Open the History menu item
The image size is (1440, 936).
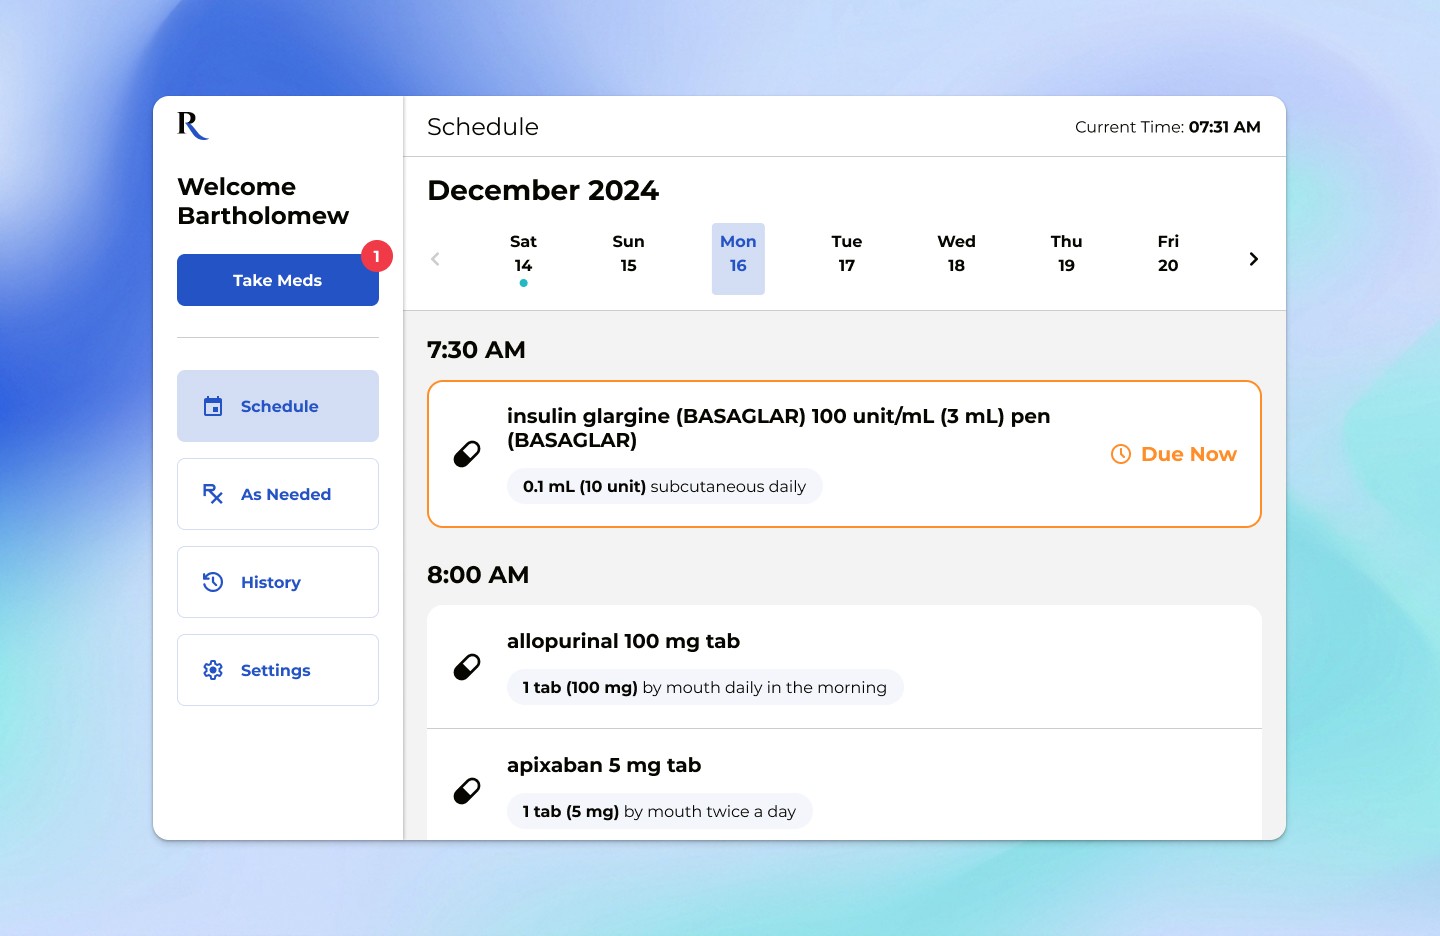278,582
